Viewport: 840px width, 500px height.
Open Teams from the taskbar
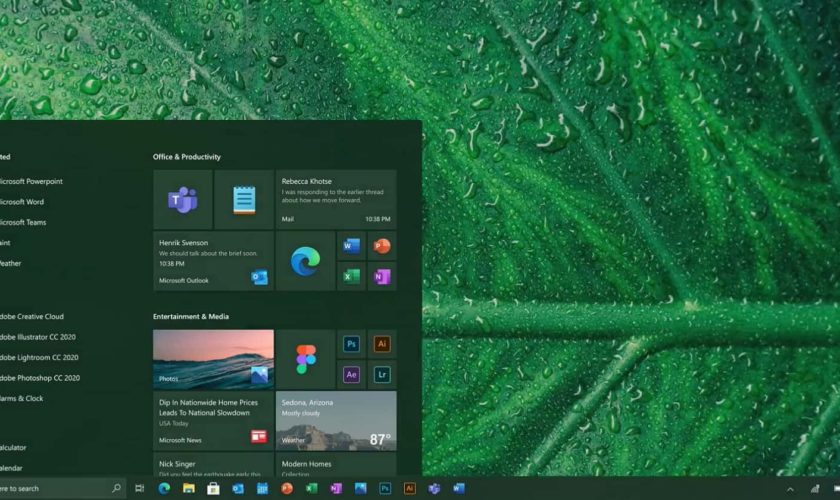tap(434, 488)
